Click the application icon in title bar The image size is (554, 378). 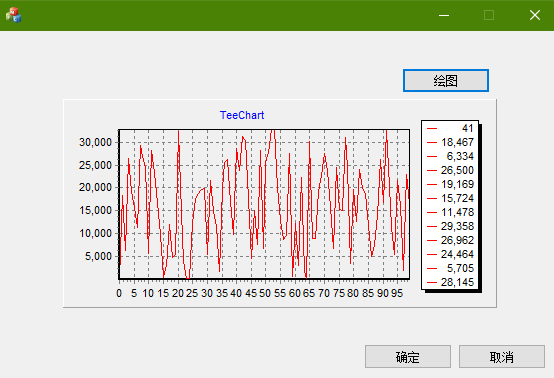13,15
